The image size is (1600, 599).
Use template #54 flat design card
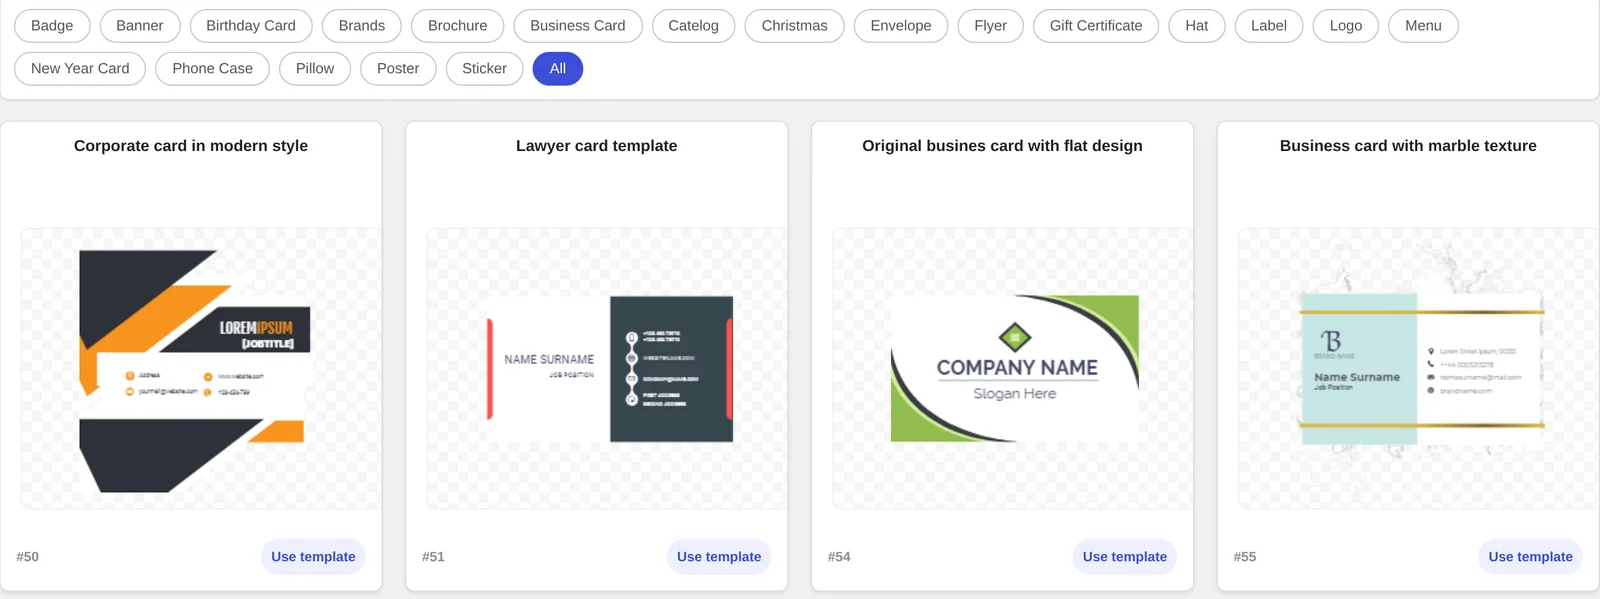(1125, 557)
